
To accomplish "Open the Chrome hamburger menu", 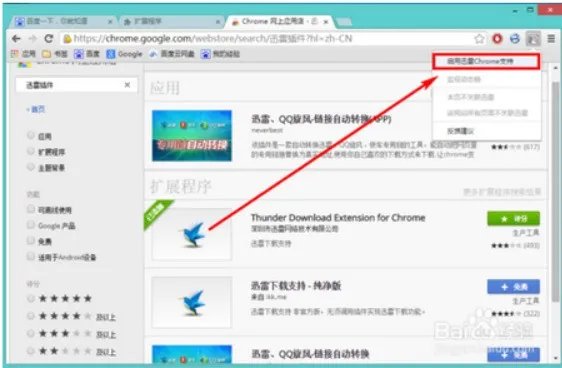I will click(551, 38).
